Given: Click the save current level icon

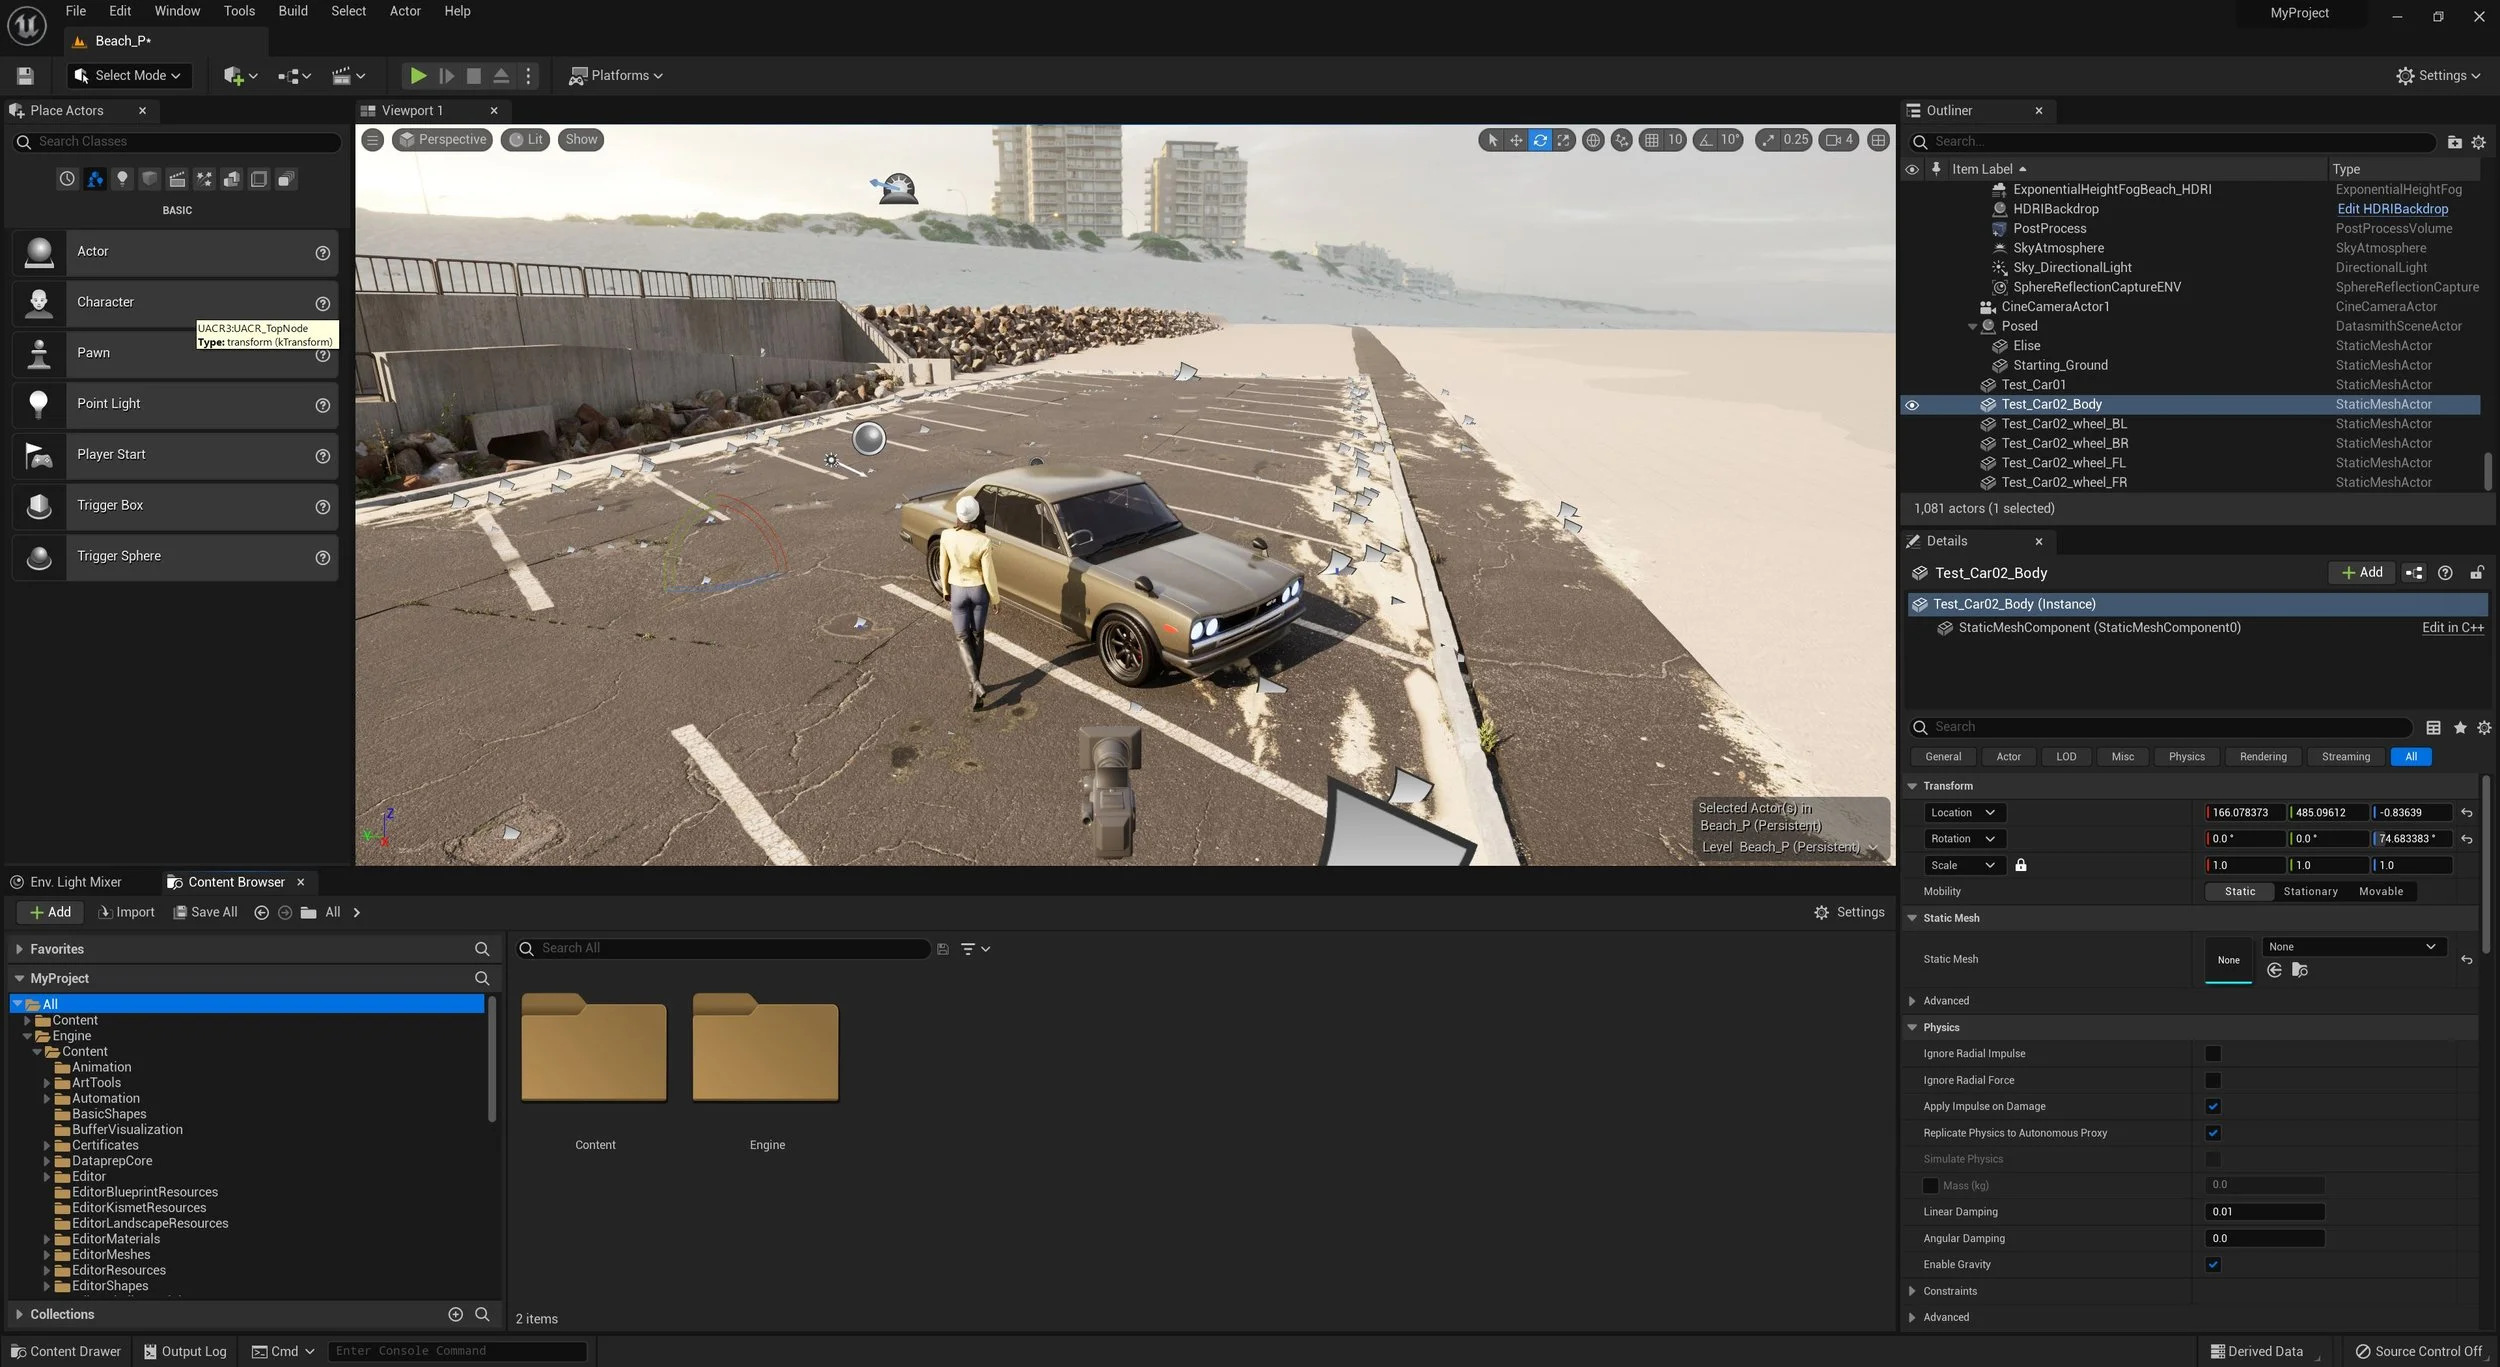Looking at the screenshot, I should pyautogui.click(x=26, y=76).
